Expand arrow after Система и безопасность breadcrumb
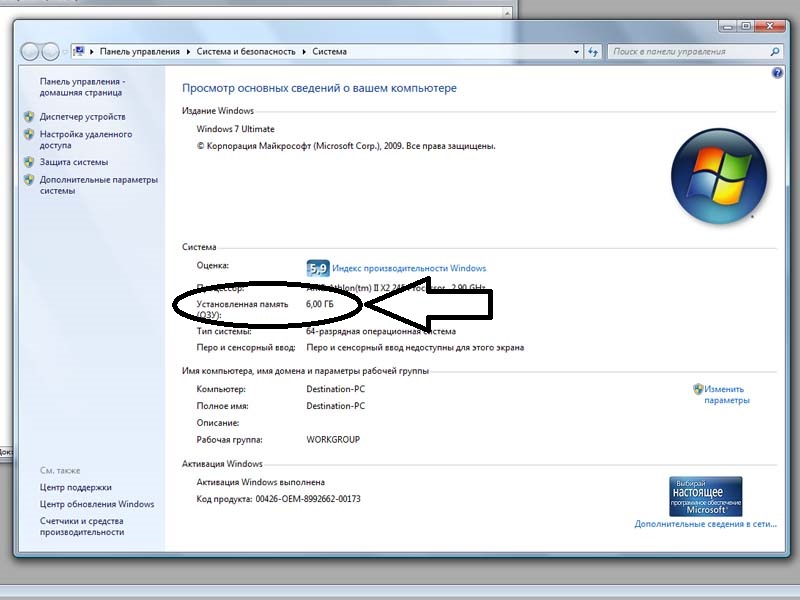 [x=304, y=52]
